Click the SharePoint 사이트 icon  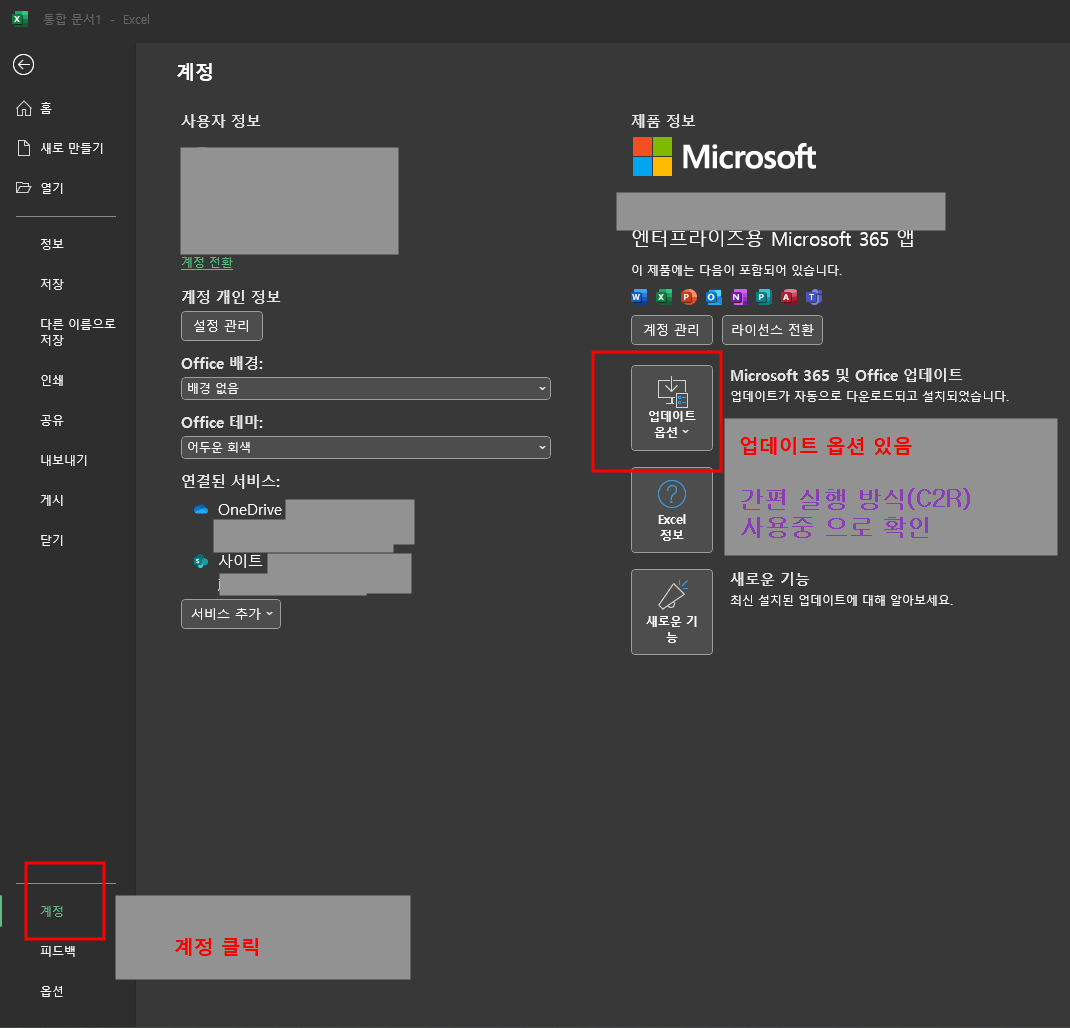(201, 561)
